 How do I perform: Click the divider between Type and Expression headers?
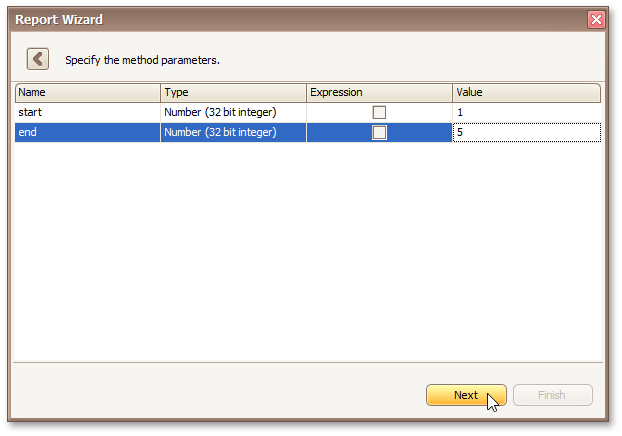[306, 93]
